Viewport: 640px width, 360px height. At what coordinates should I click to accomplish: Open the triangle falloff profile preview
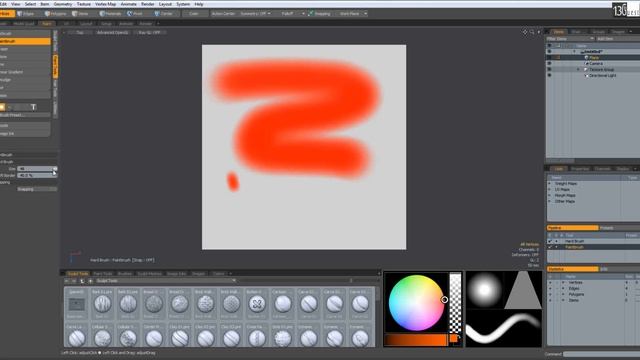523,290
